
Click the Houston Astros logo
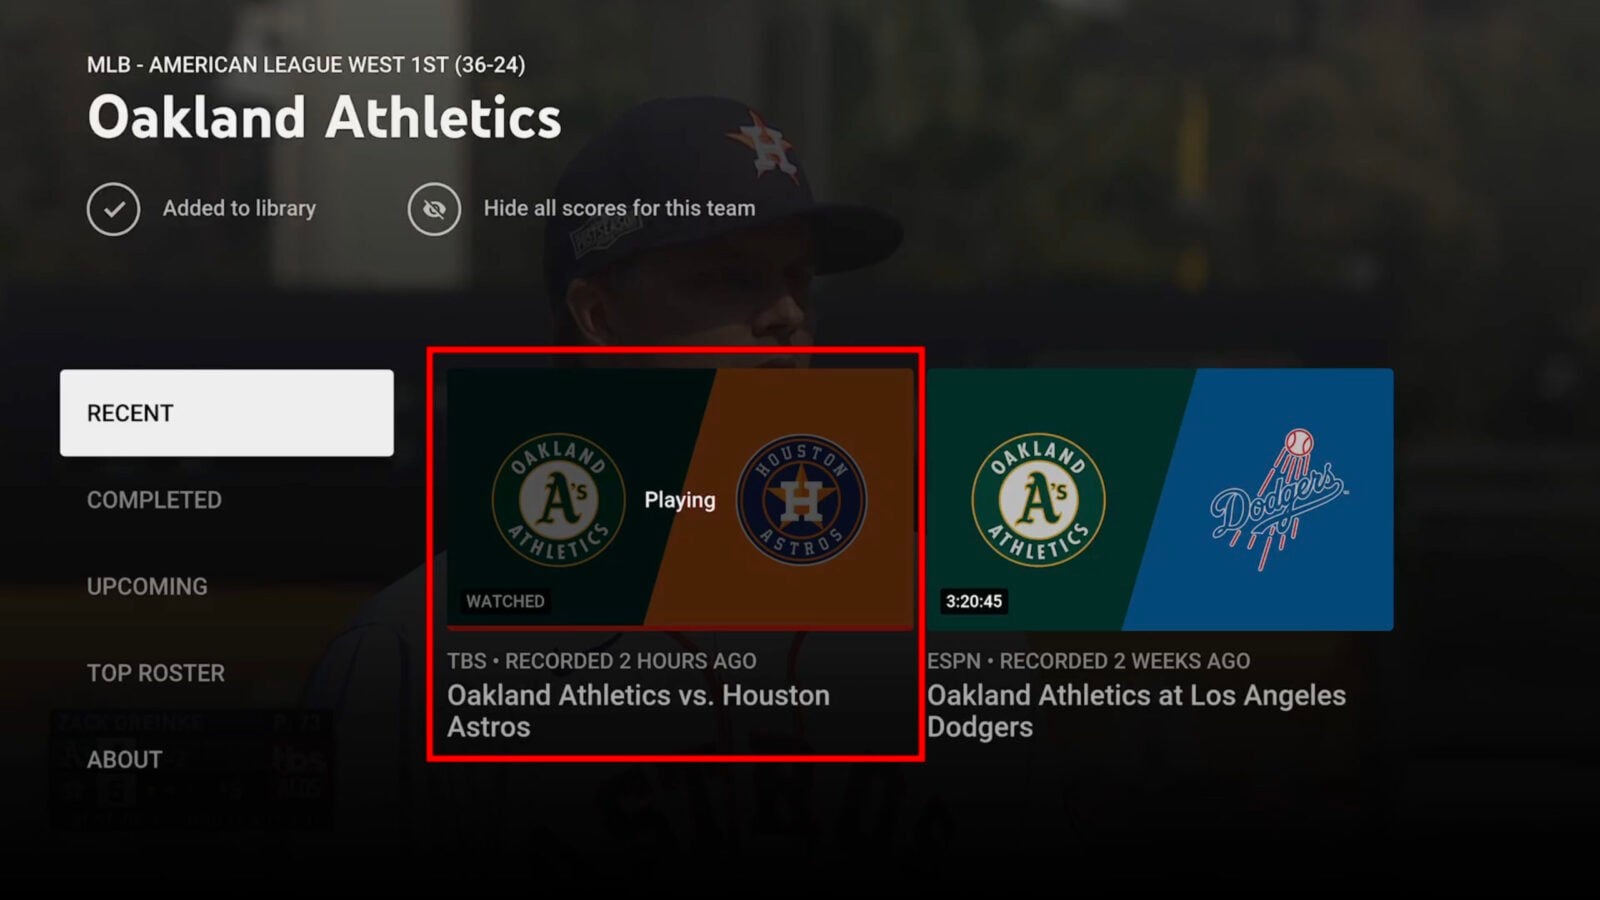click(801, 500)
